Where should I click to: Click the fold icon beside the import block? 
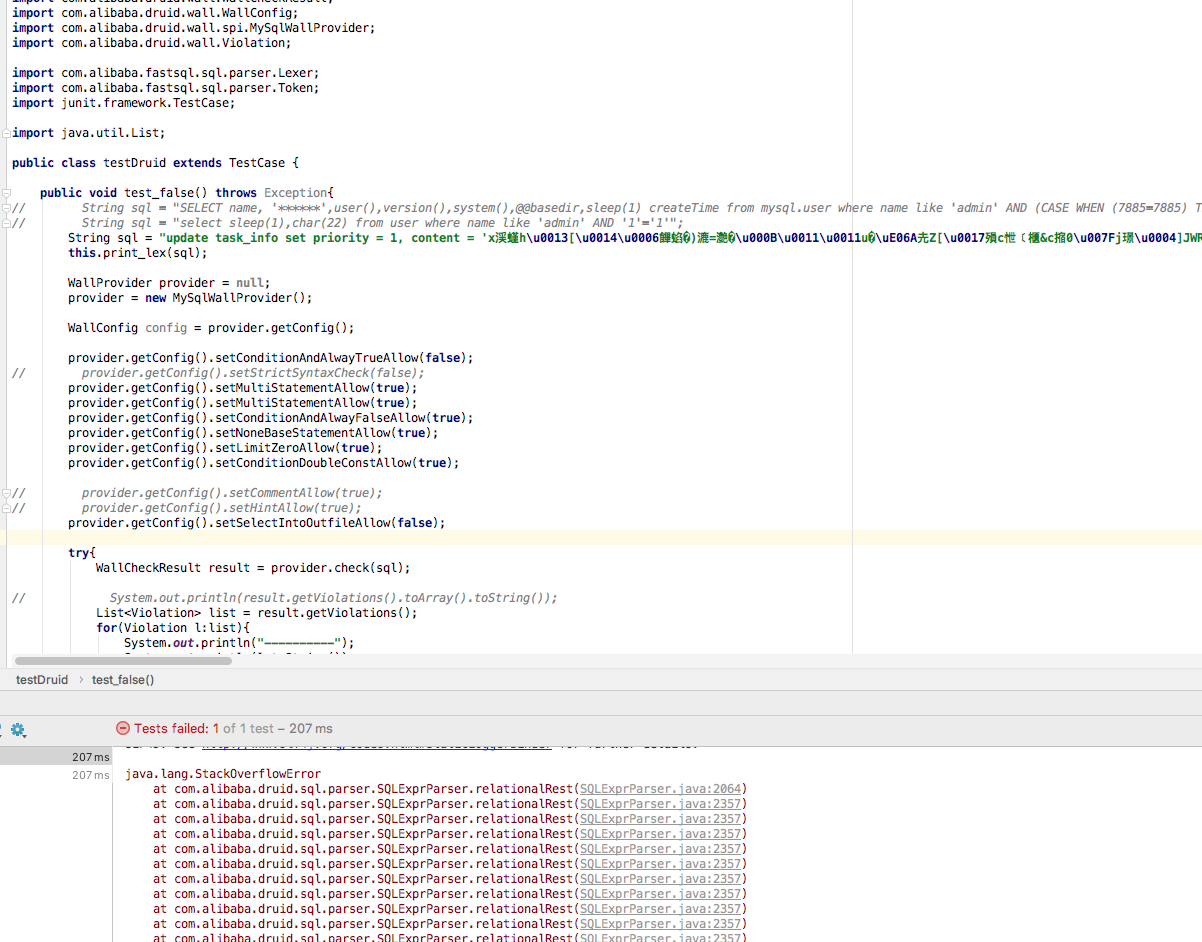(4, 132)
